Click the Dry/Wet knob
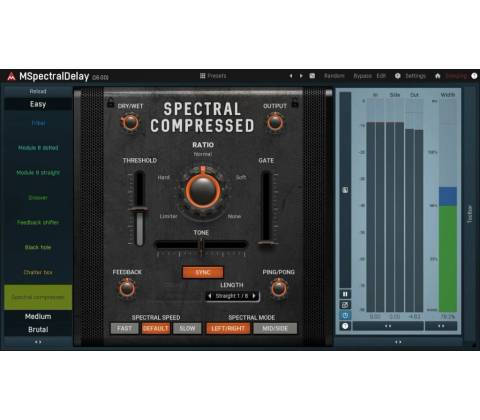 (130, 123)
